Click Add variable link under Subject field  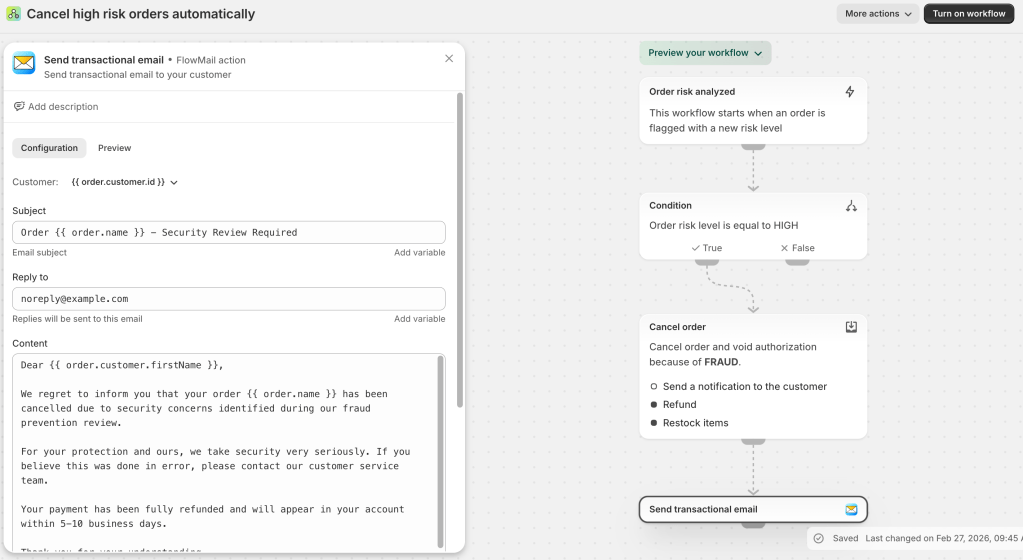coord(419,253)
